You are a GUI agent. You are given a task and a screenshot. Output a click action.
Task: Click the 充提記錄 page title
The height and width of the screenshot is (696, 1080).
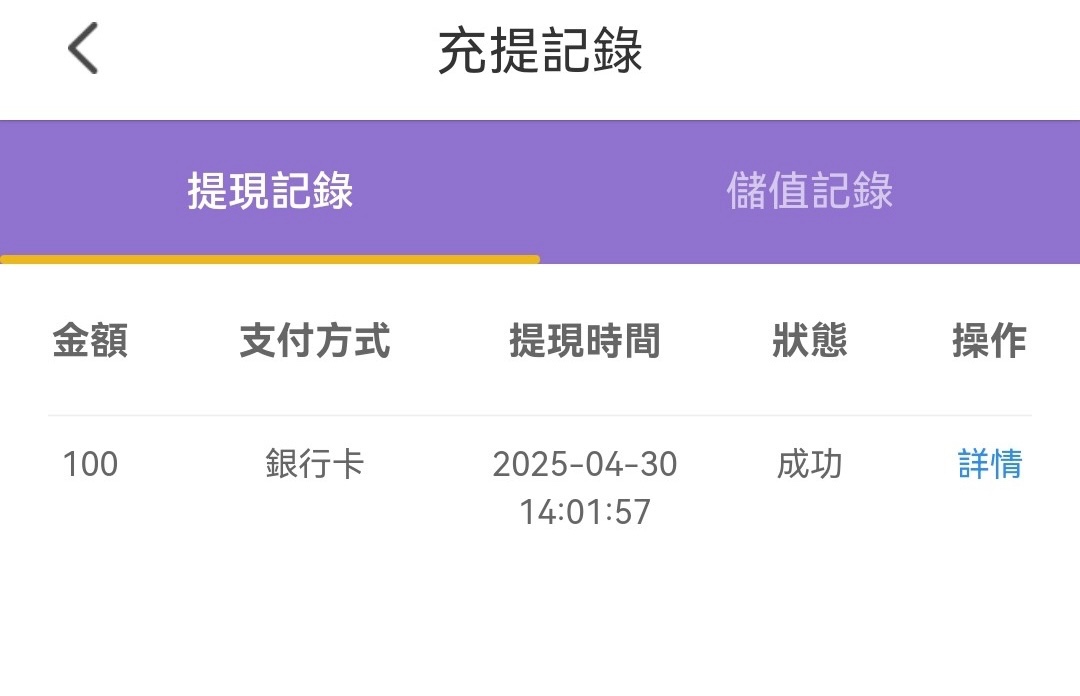click(540, 50)
